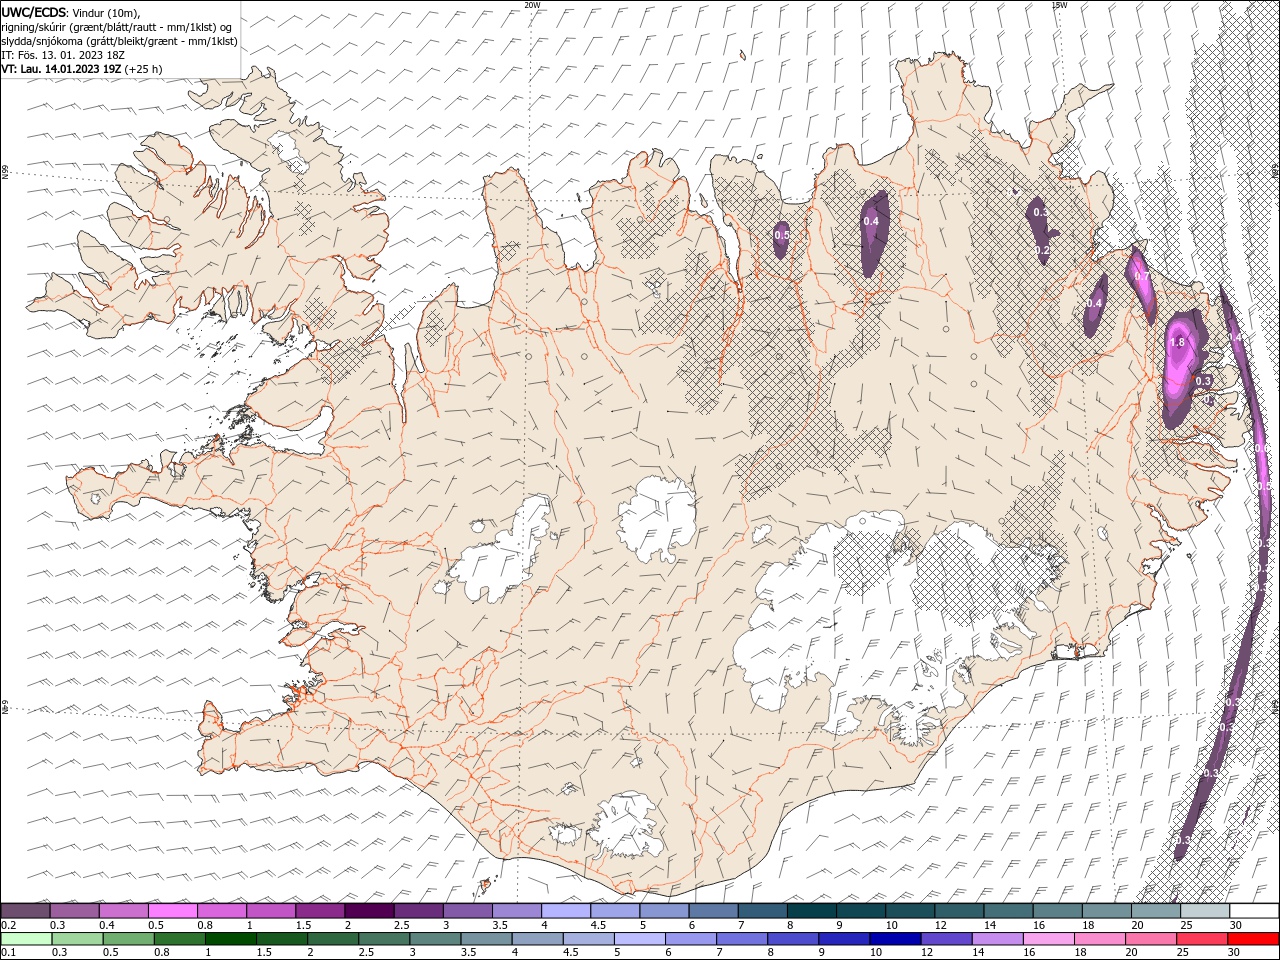
Task: Click the top legend swatch between 16 and 18
Action: tap(1056, 911)
